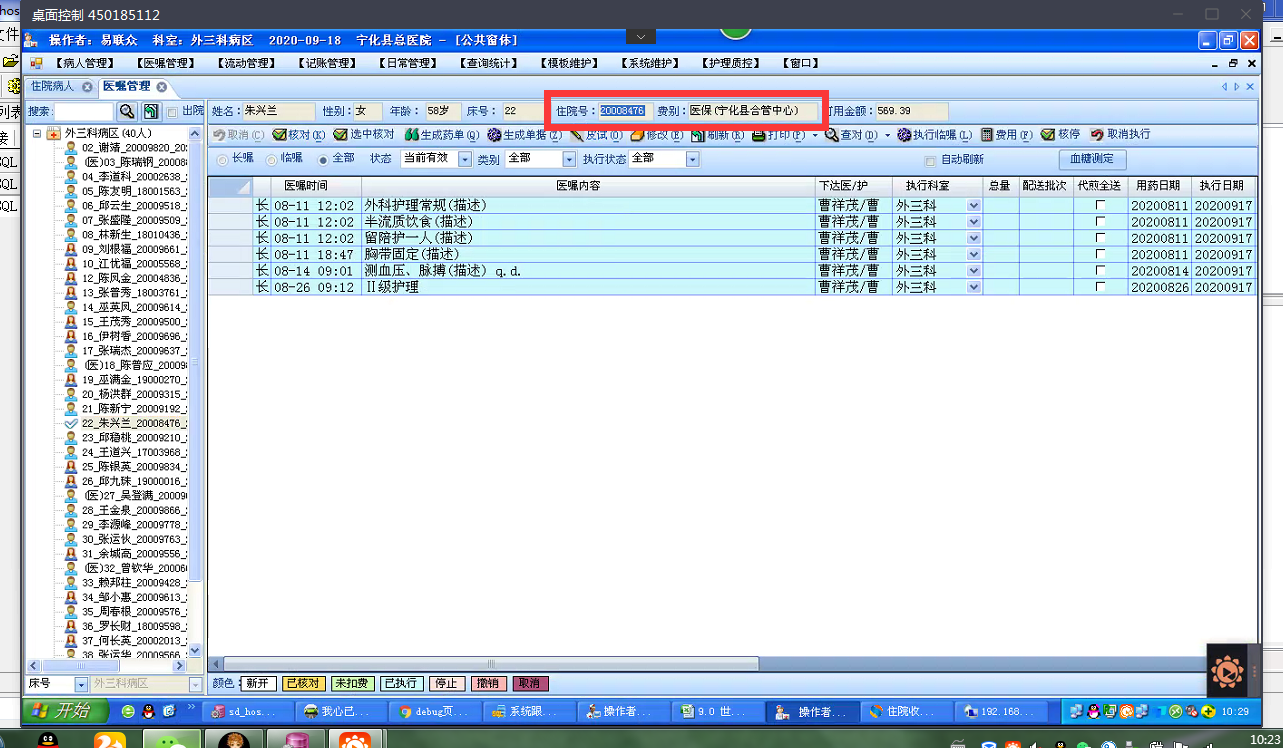The height and width of the screenshot is (748, 1283).
Task: Close the 住院病人 tab
Action: tap(87, 87)
